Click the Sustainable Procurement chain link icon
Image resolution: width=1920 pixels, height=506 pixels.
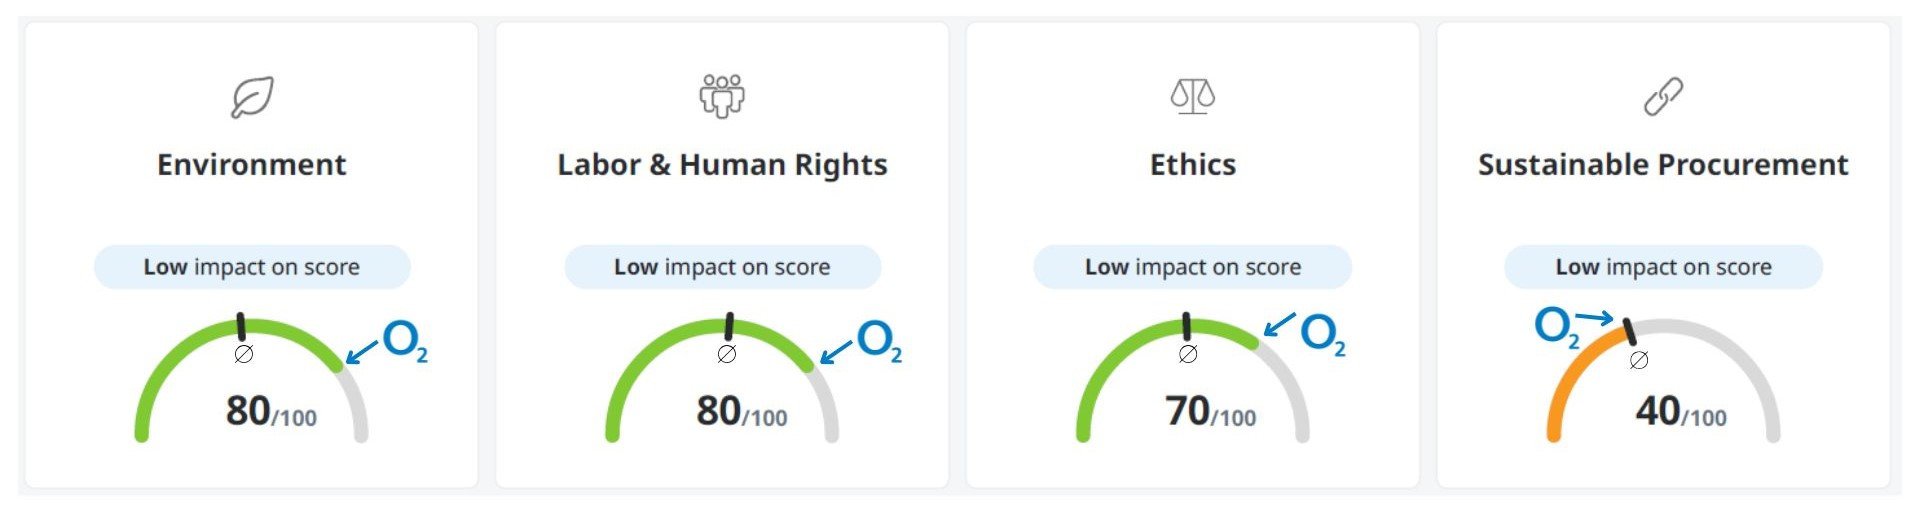[x=1663, y=97]
